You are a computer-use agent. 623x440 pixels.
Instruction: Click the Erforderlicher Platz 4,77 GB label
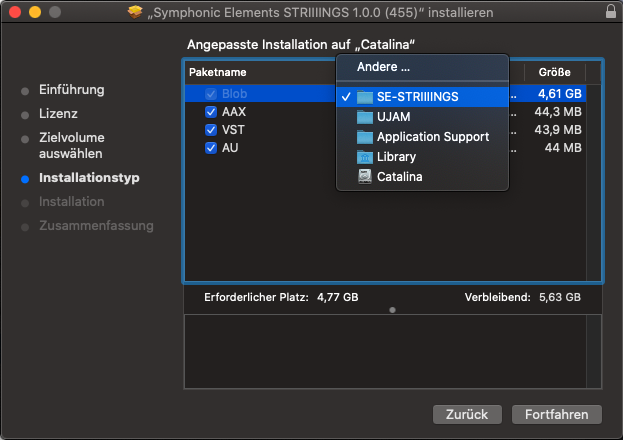click(x=281, y=297)
